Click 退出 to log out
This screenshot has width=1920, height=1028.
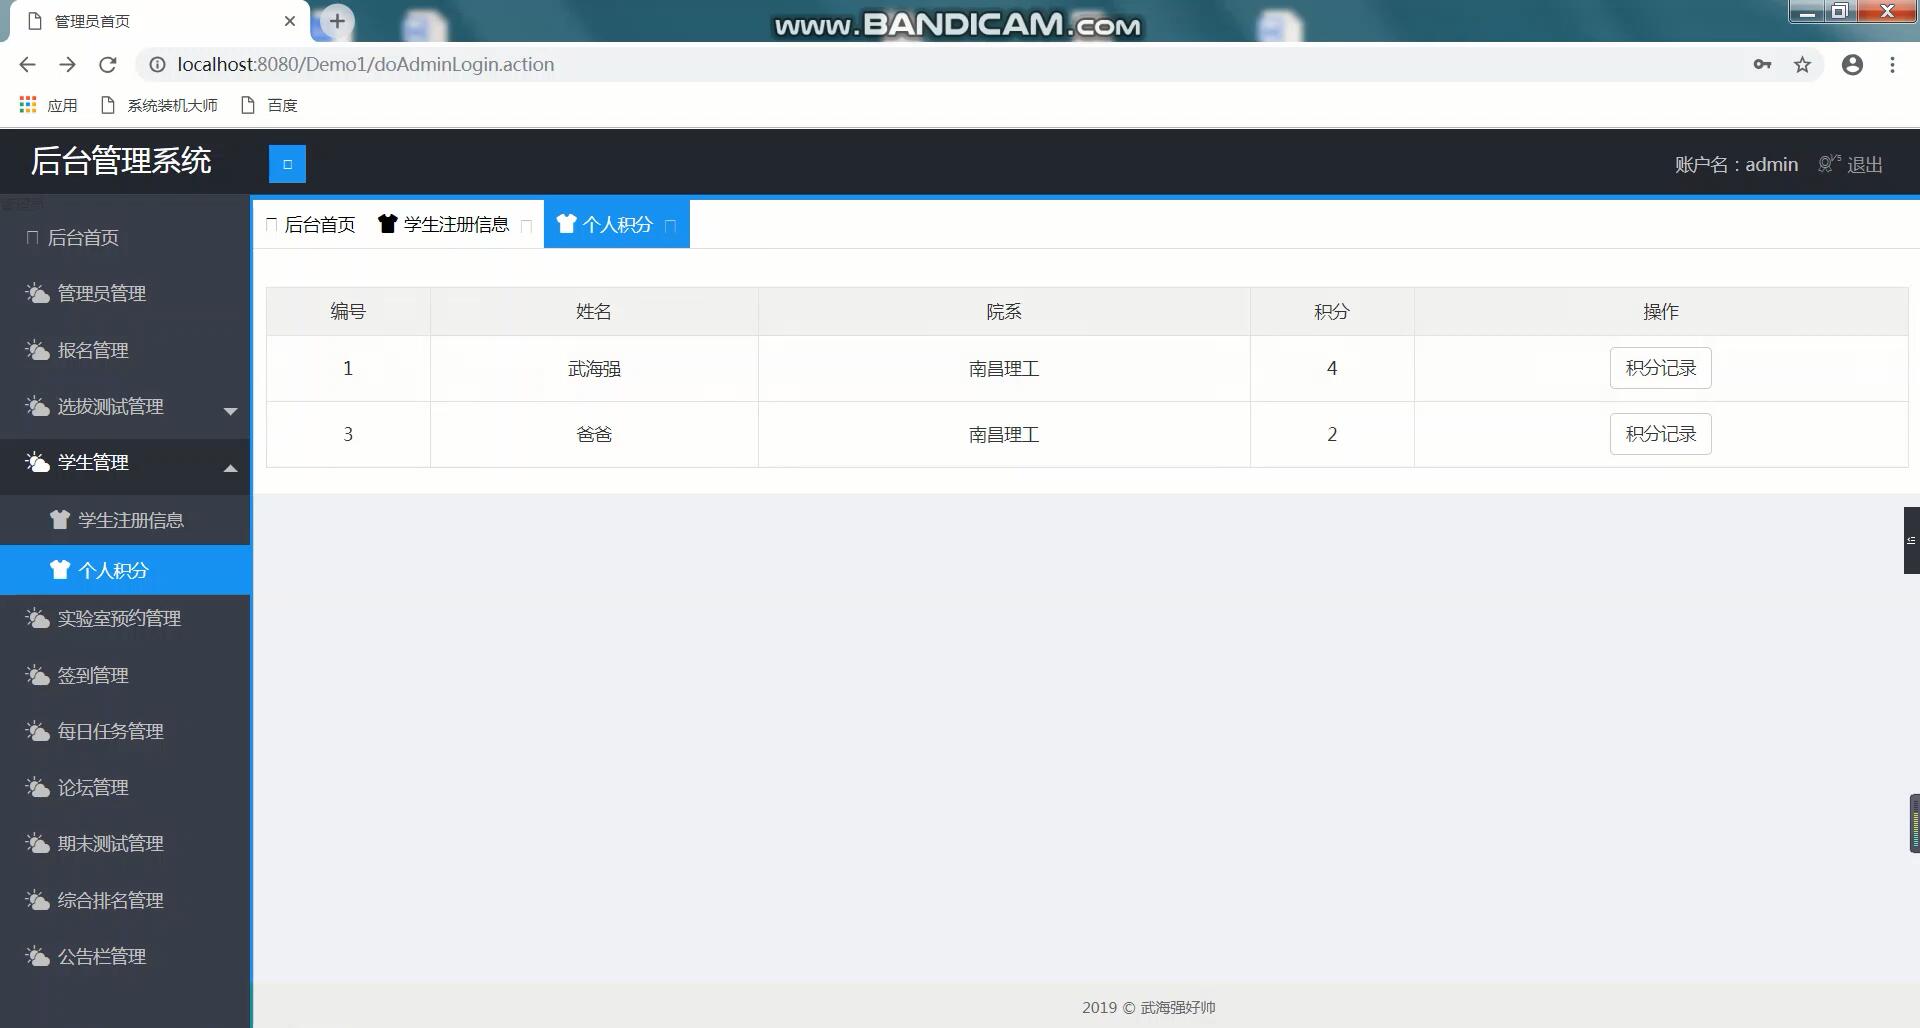1864,164
